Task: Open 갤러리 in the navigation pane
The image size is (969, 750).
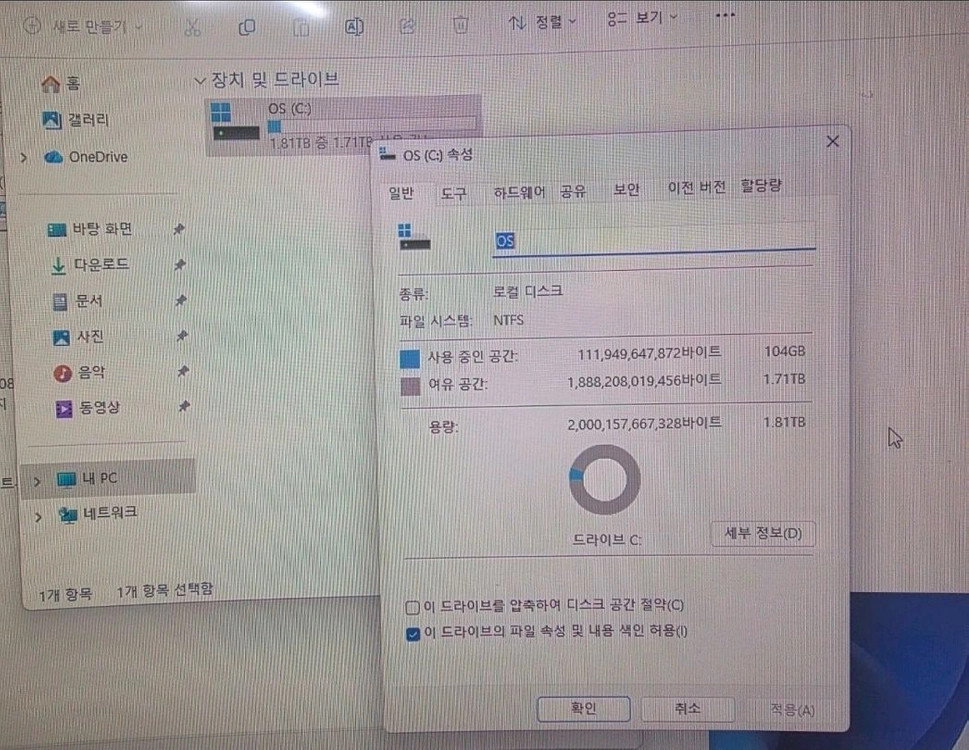Action: point(75,119)
